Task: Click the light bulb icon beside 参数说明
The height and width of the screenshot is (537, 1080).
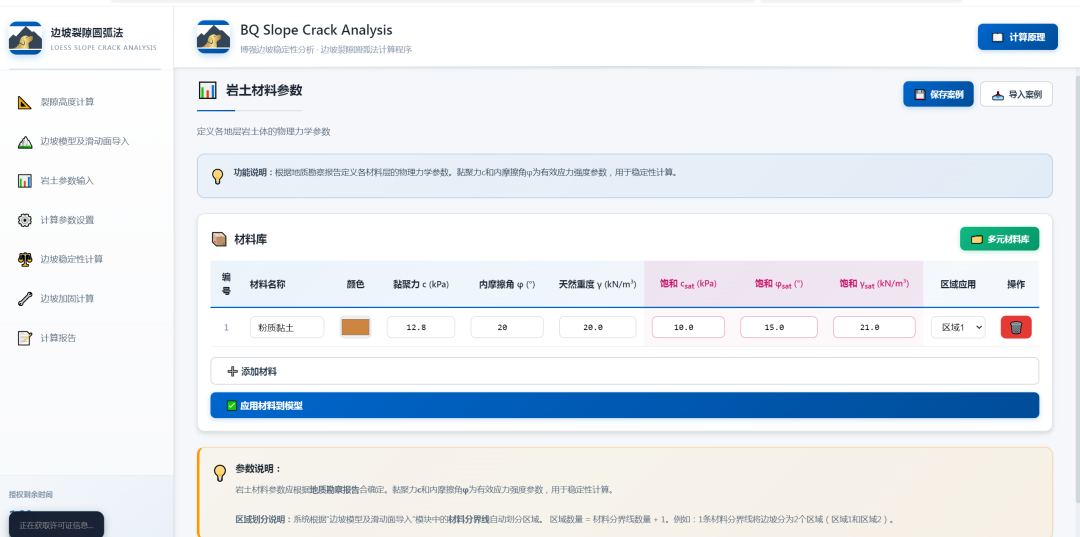Action: (220, 473)
